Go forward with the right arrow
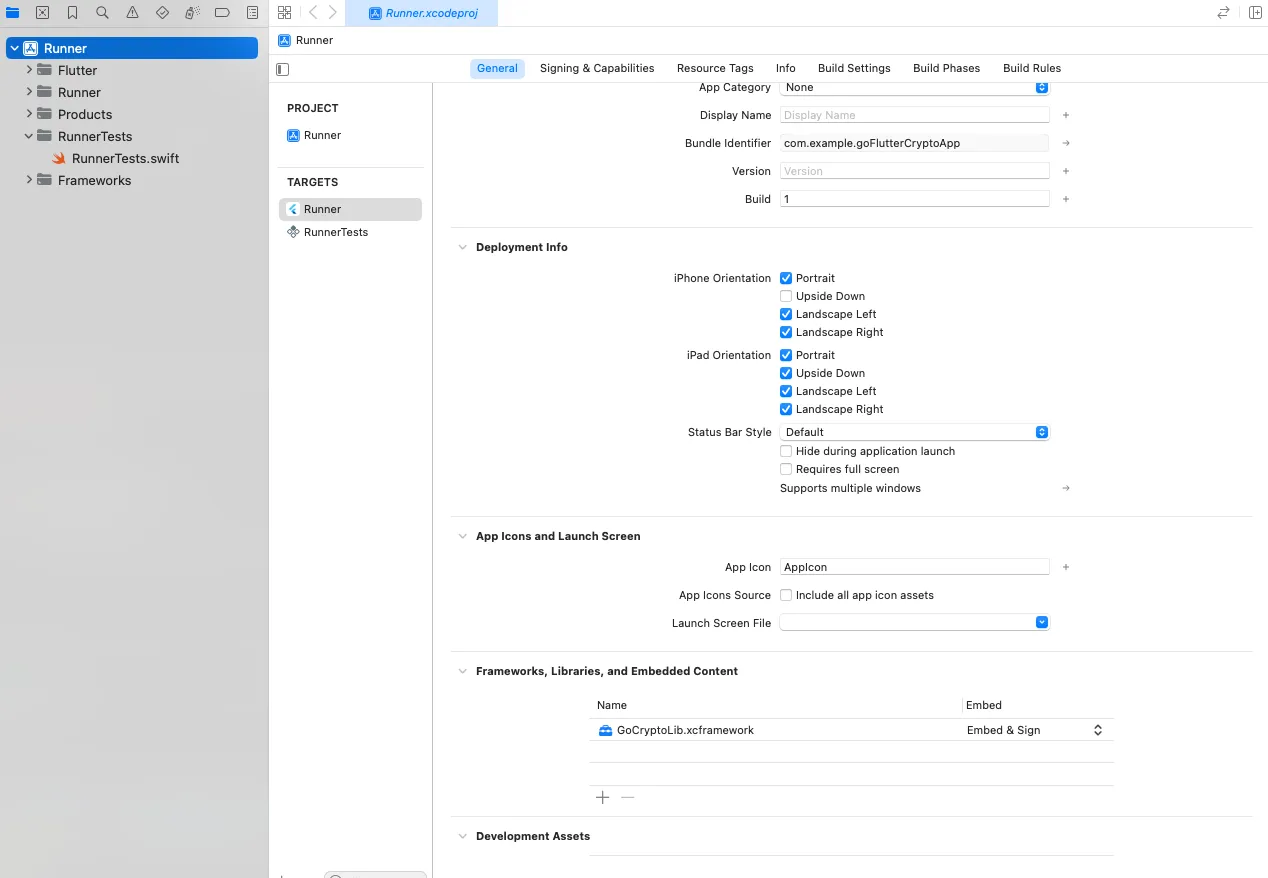Screen dimensions: 1268x878 (333, 13)
